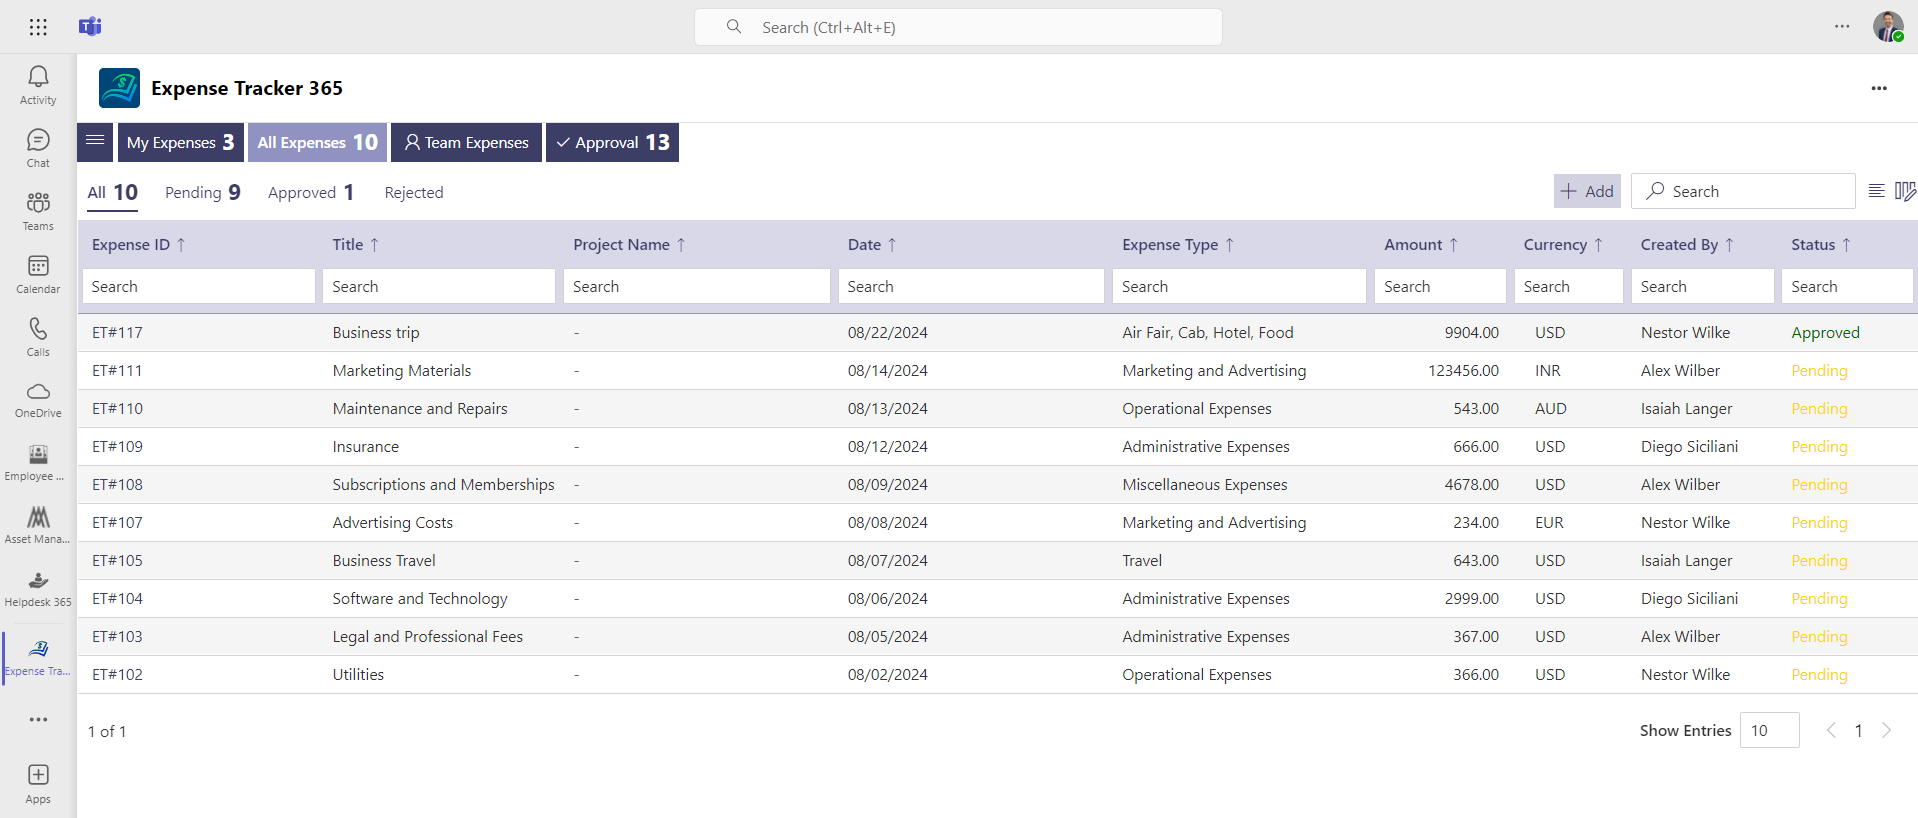Click Status column filter search field
Image resolution: width=1918 pixels, height=818 pixels.
[1847, 286]
